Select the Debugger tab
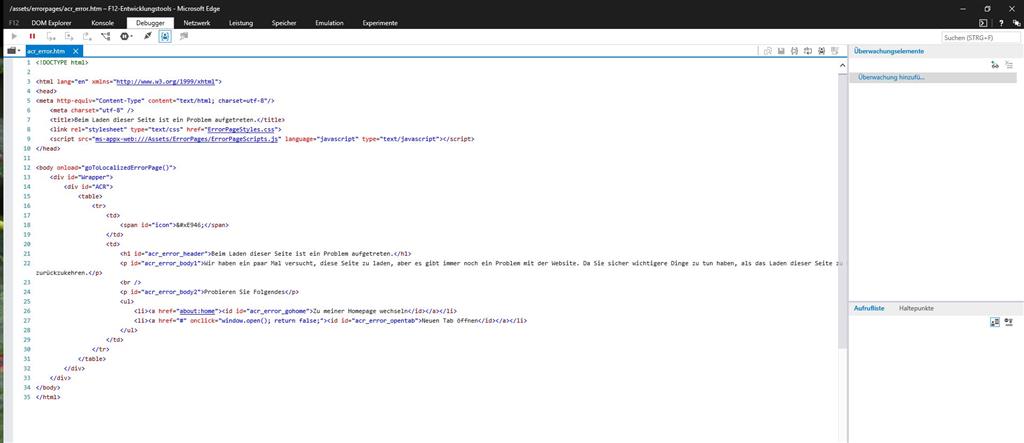This screenshot has height=443, width=1024. 150,23
